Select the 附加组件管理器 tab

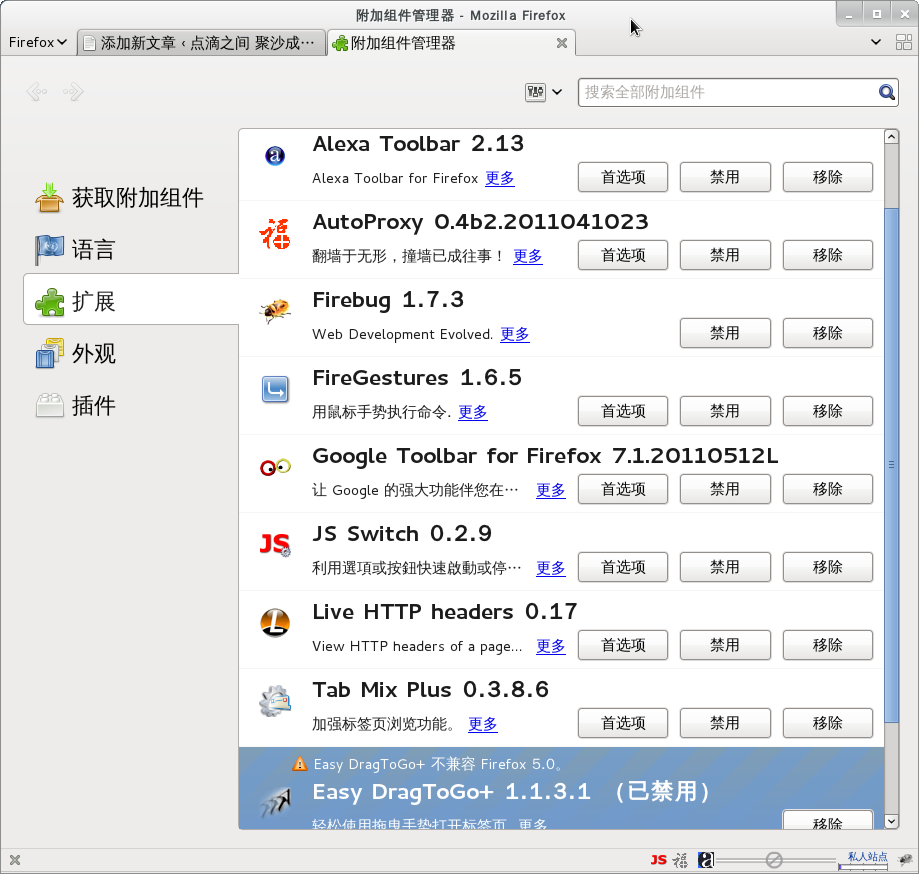pyautogui.click(x=451, y=43)
